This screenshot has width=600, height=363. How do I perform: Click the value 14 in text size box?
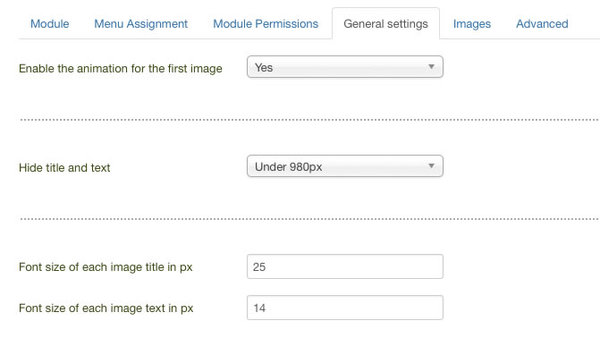click(x=259, y=308)
